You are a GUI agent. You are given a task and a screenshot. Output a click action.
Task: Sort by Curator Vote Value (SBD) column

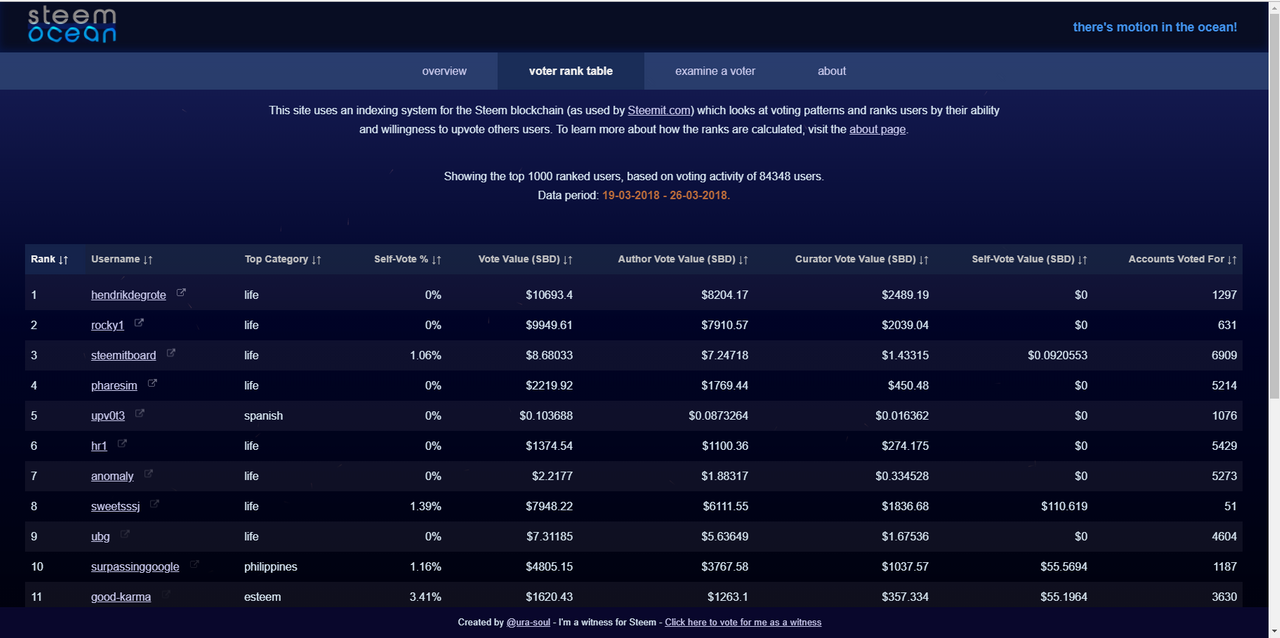click(x=862, y=259)
